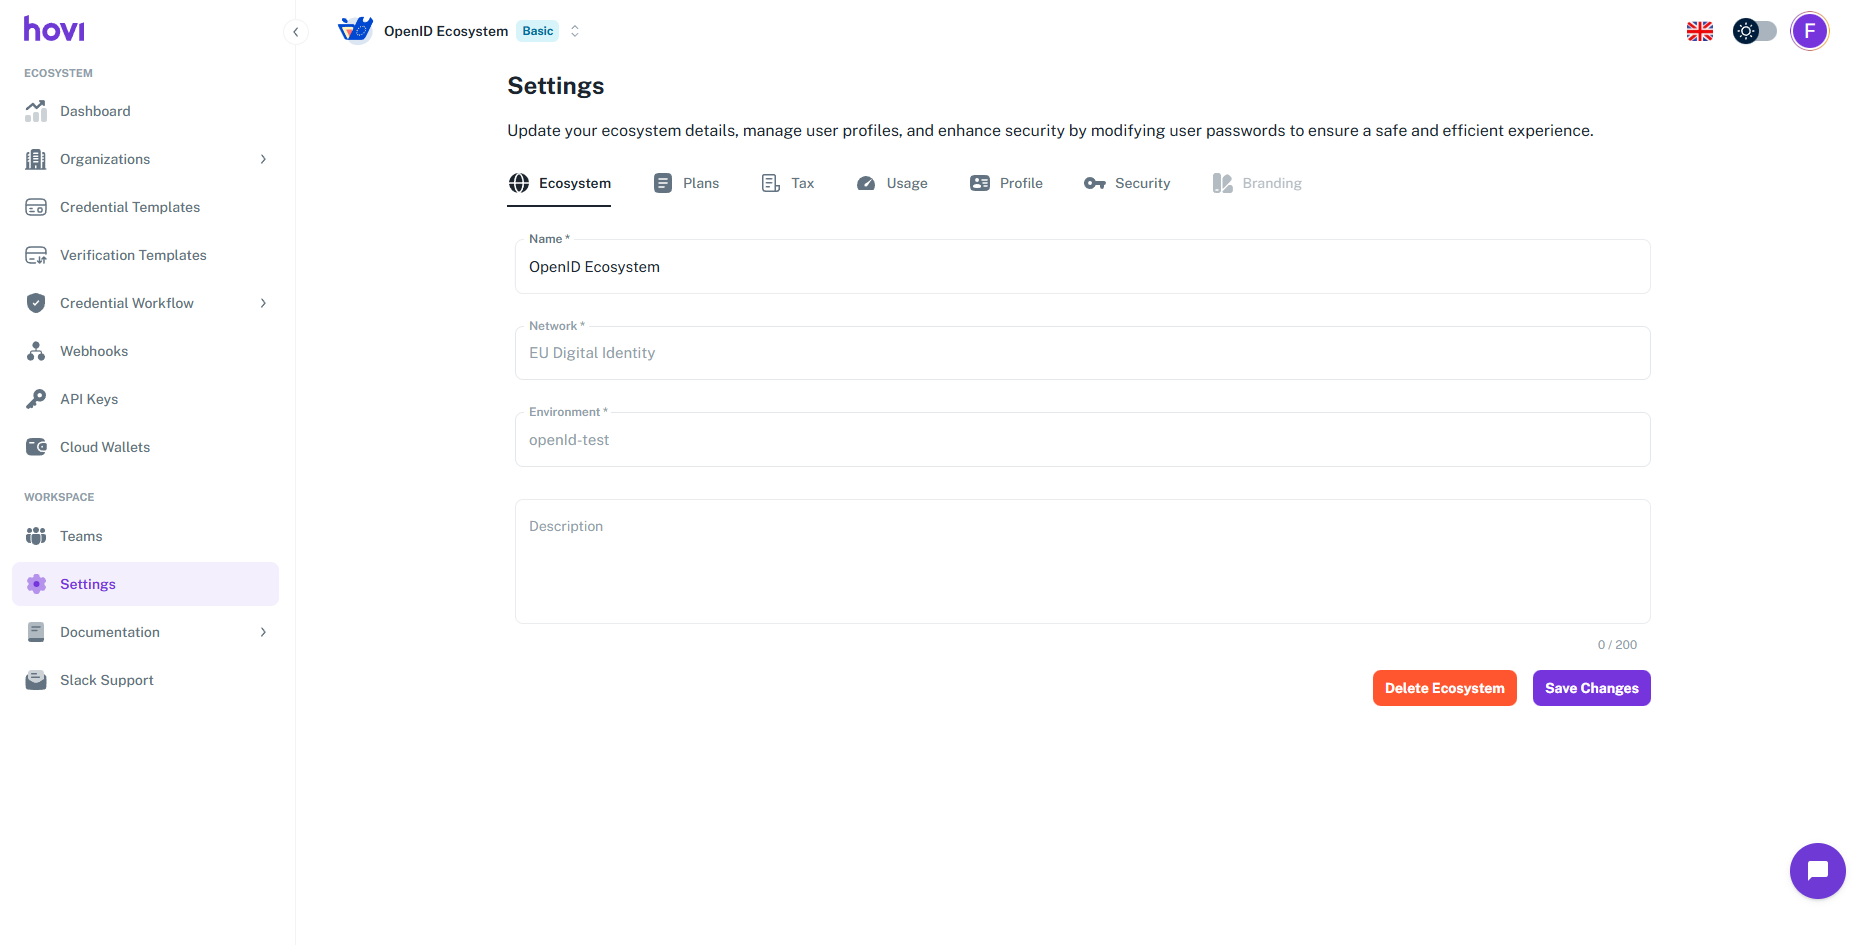Screen dimensions: 1866x945
Task: Click the Cloud Wallets wallet icon
Action: 36,447
